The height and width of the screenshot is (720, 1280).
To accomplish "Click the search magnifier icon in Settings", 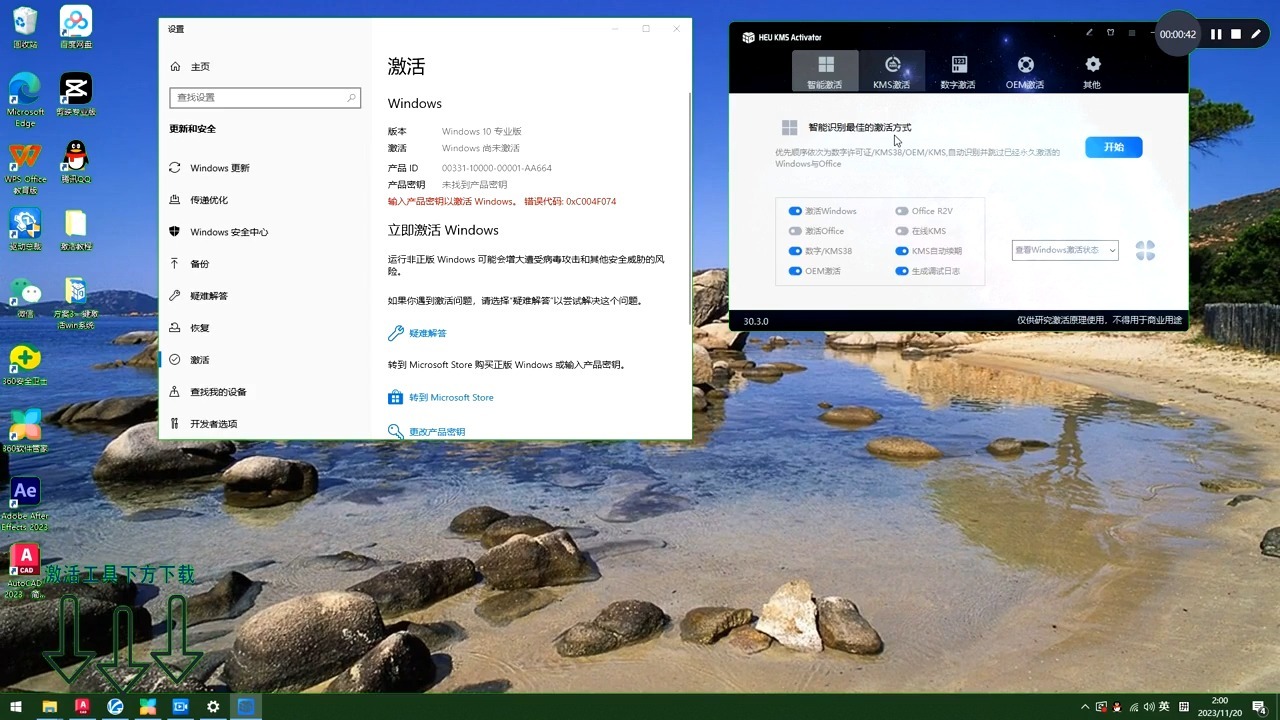I will click(351, 98).
